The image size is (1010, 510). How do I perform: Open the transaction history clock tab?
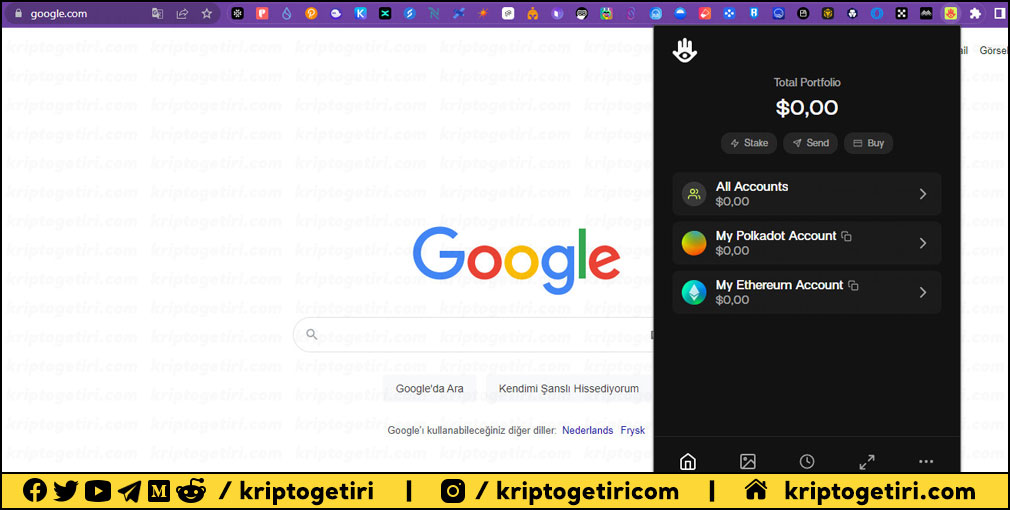pos(807,462)
